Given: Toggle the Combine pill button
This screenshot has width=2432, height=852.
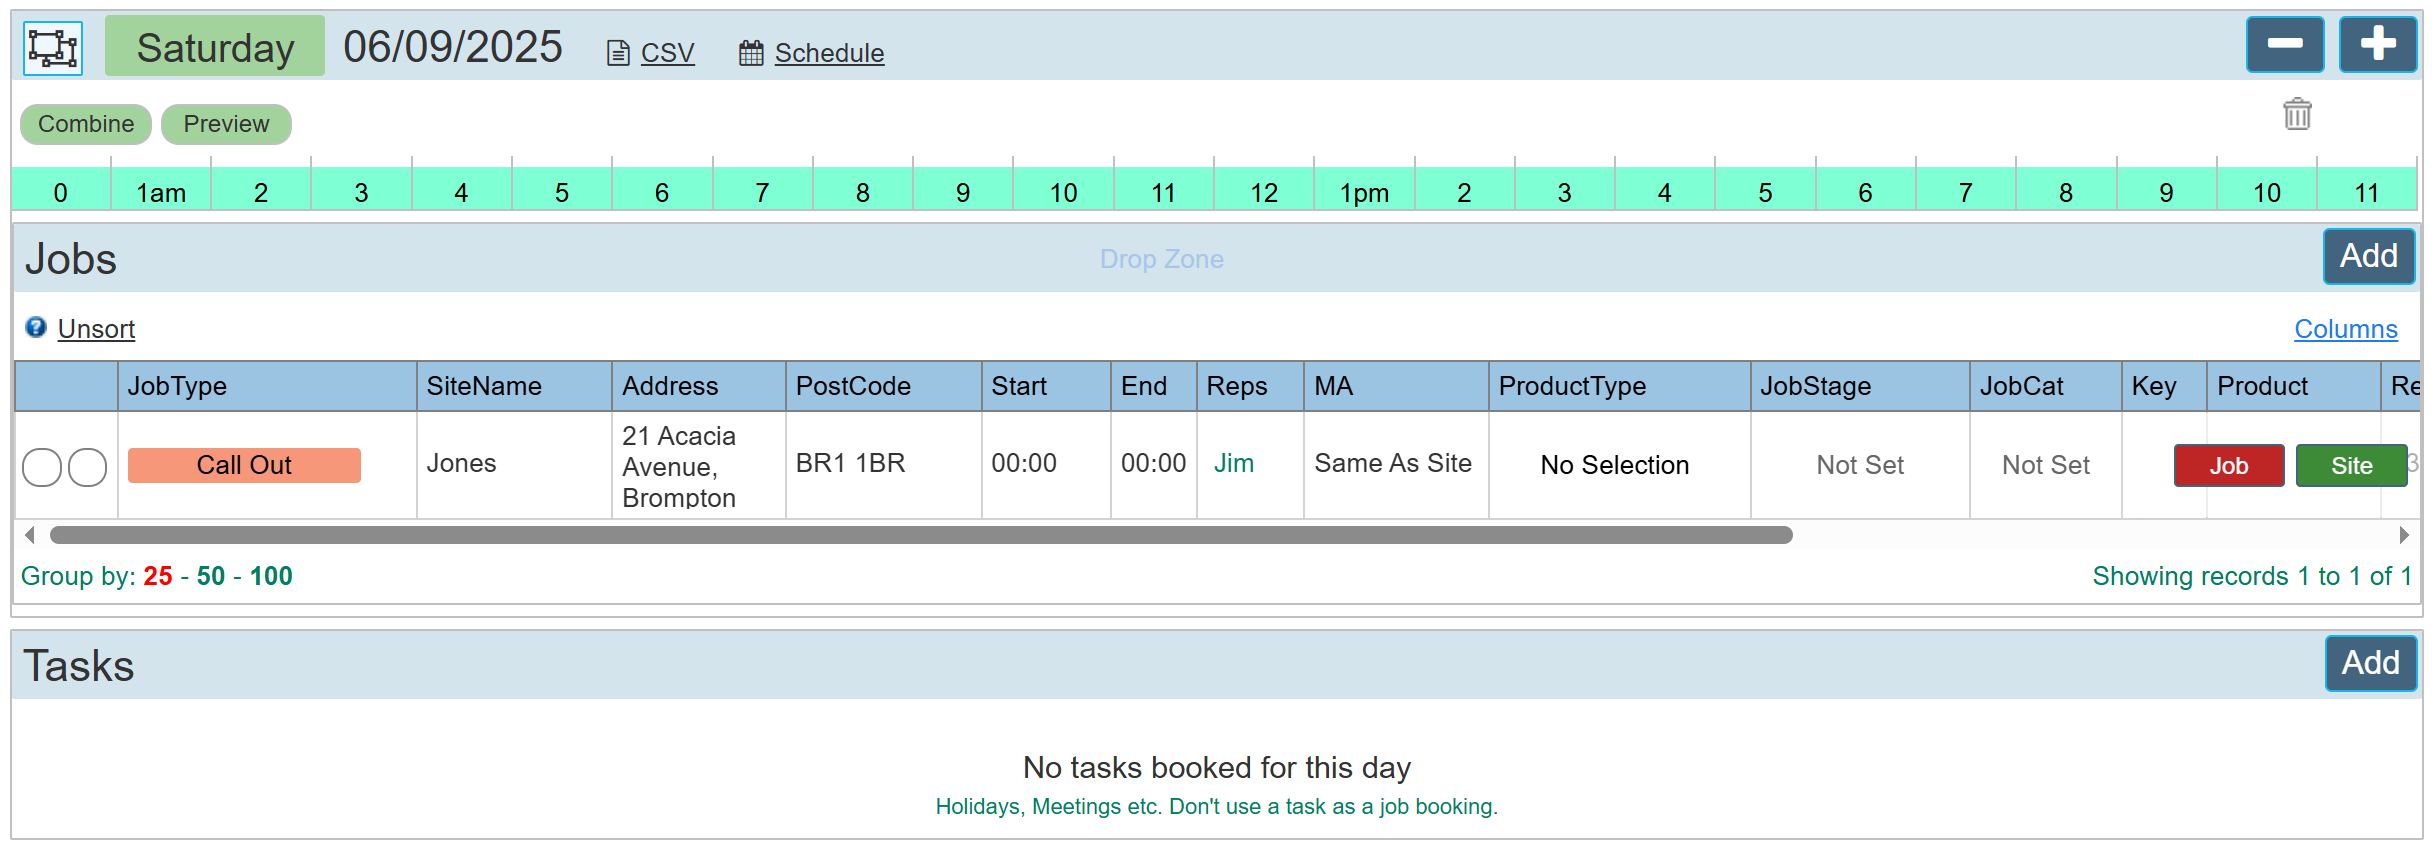Looking at the screenshot, I should point(86,124).
